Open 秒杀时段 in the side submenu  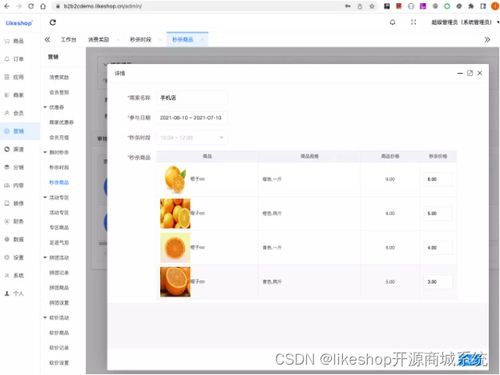(59, 167)
